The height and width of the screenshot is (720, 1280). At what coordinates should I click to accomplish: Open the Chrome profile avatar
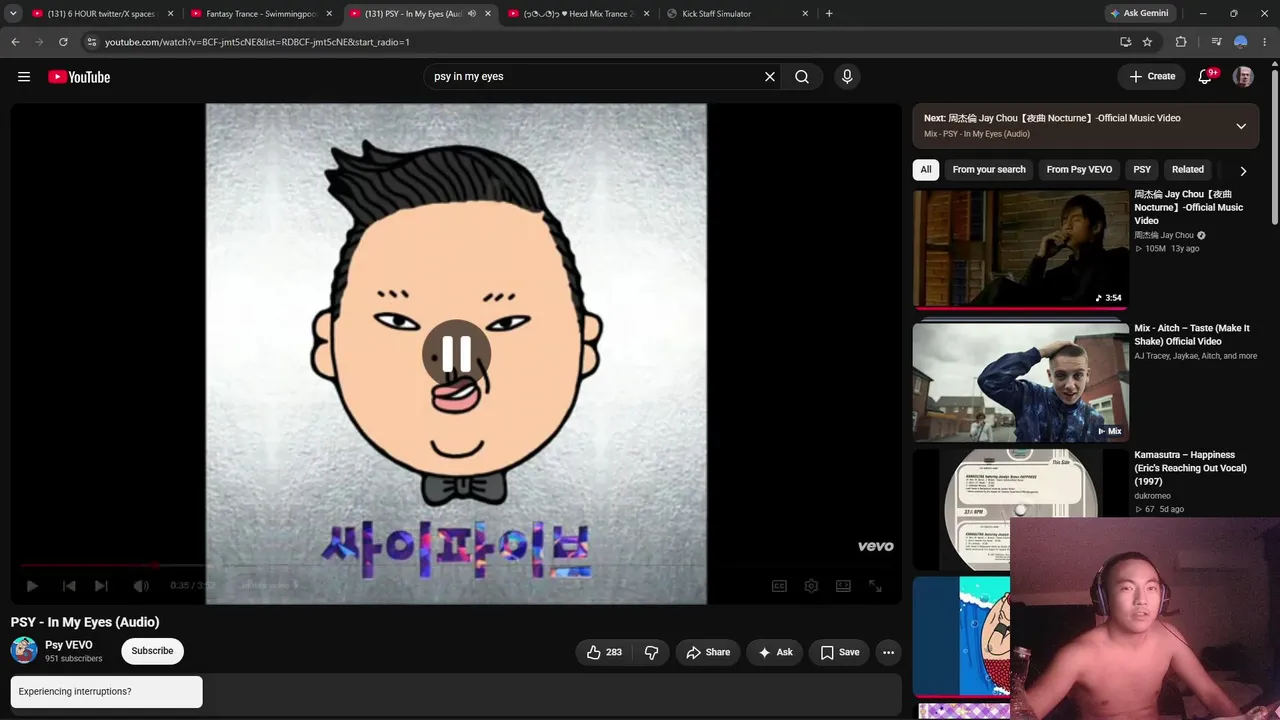point(1240,42)
